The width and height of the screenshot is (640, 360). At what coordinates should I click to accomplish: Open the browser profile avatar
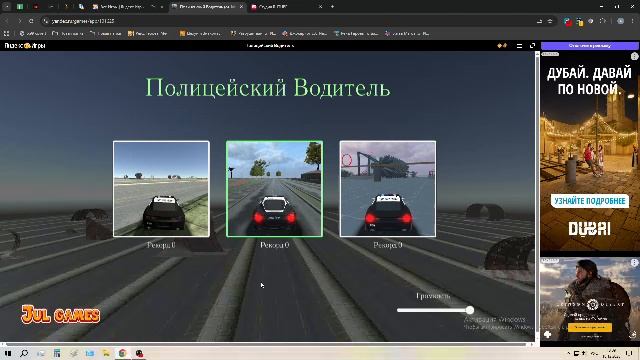click(620, 21)
